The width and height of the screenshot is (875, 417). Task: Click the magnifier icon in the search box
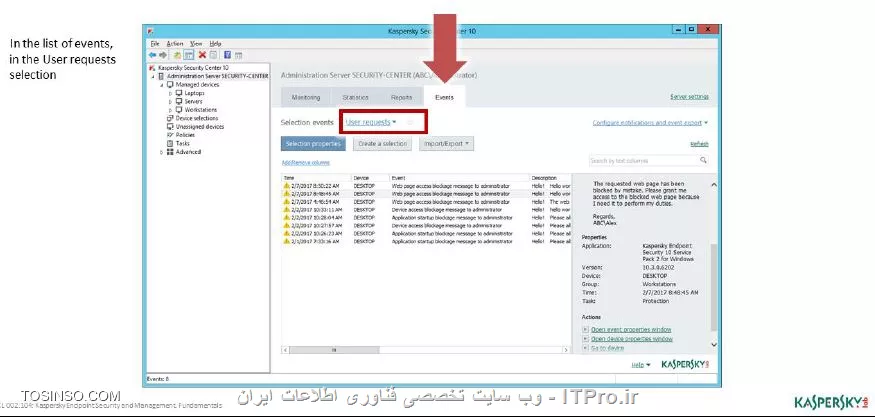tap(703, 160)
